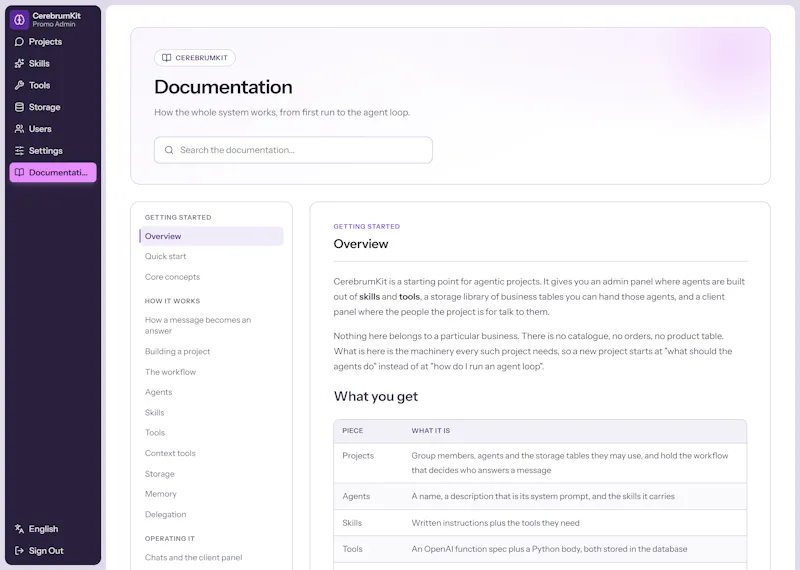Click the Documentation book icon in sidebar
Screen dimensions: 800x570
point(19,172)
